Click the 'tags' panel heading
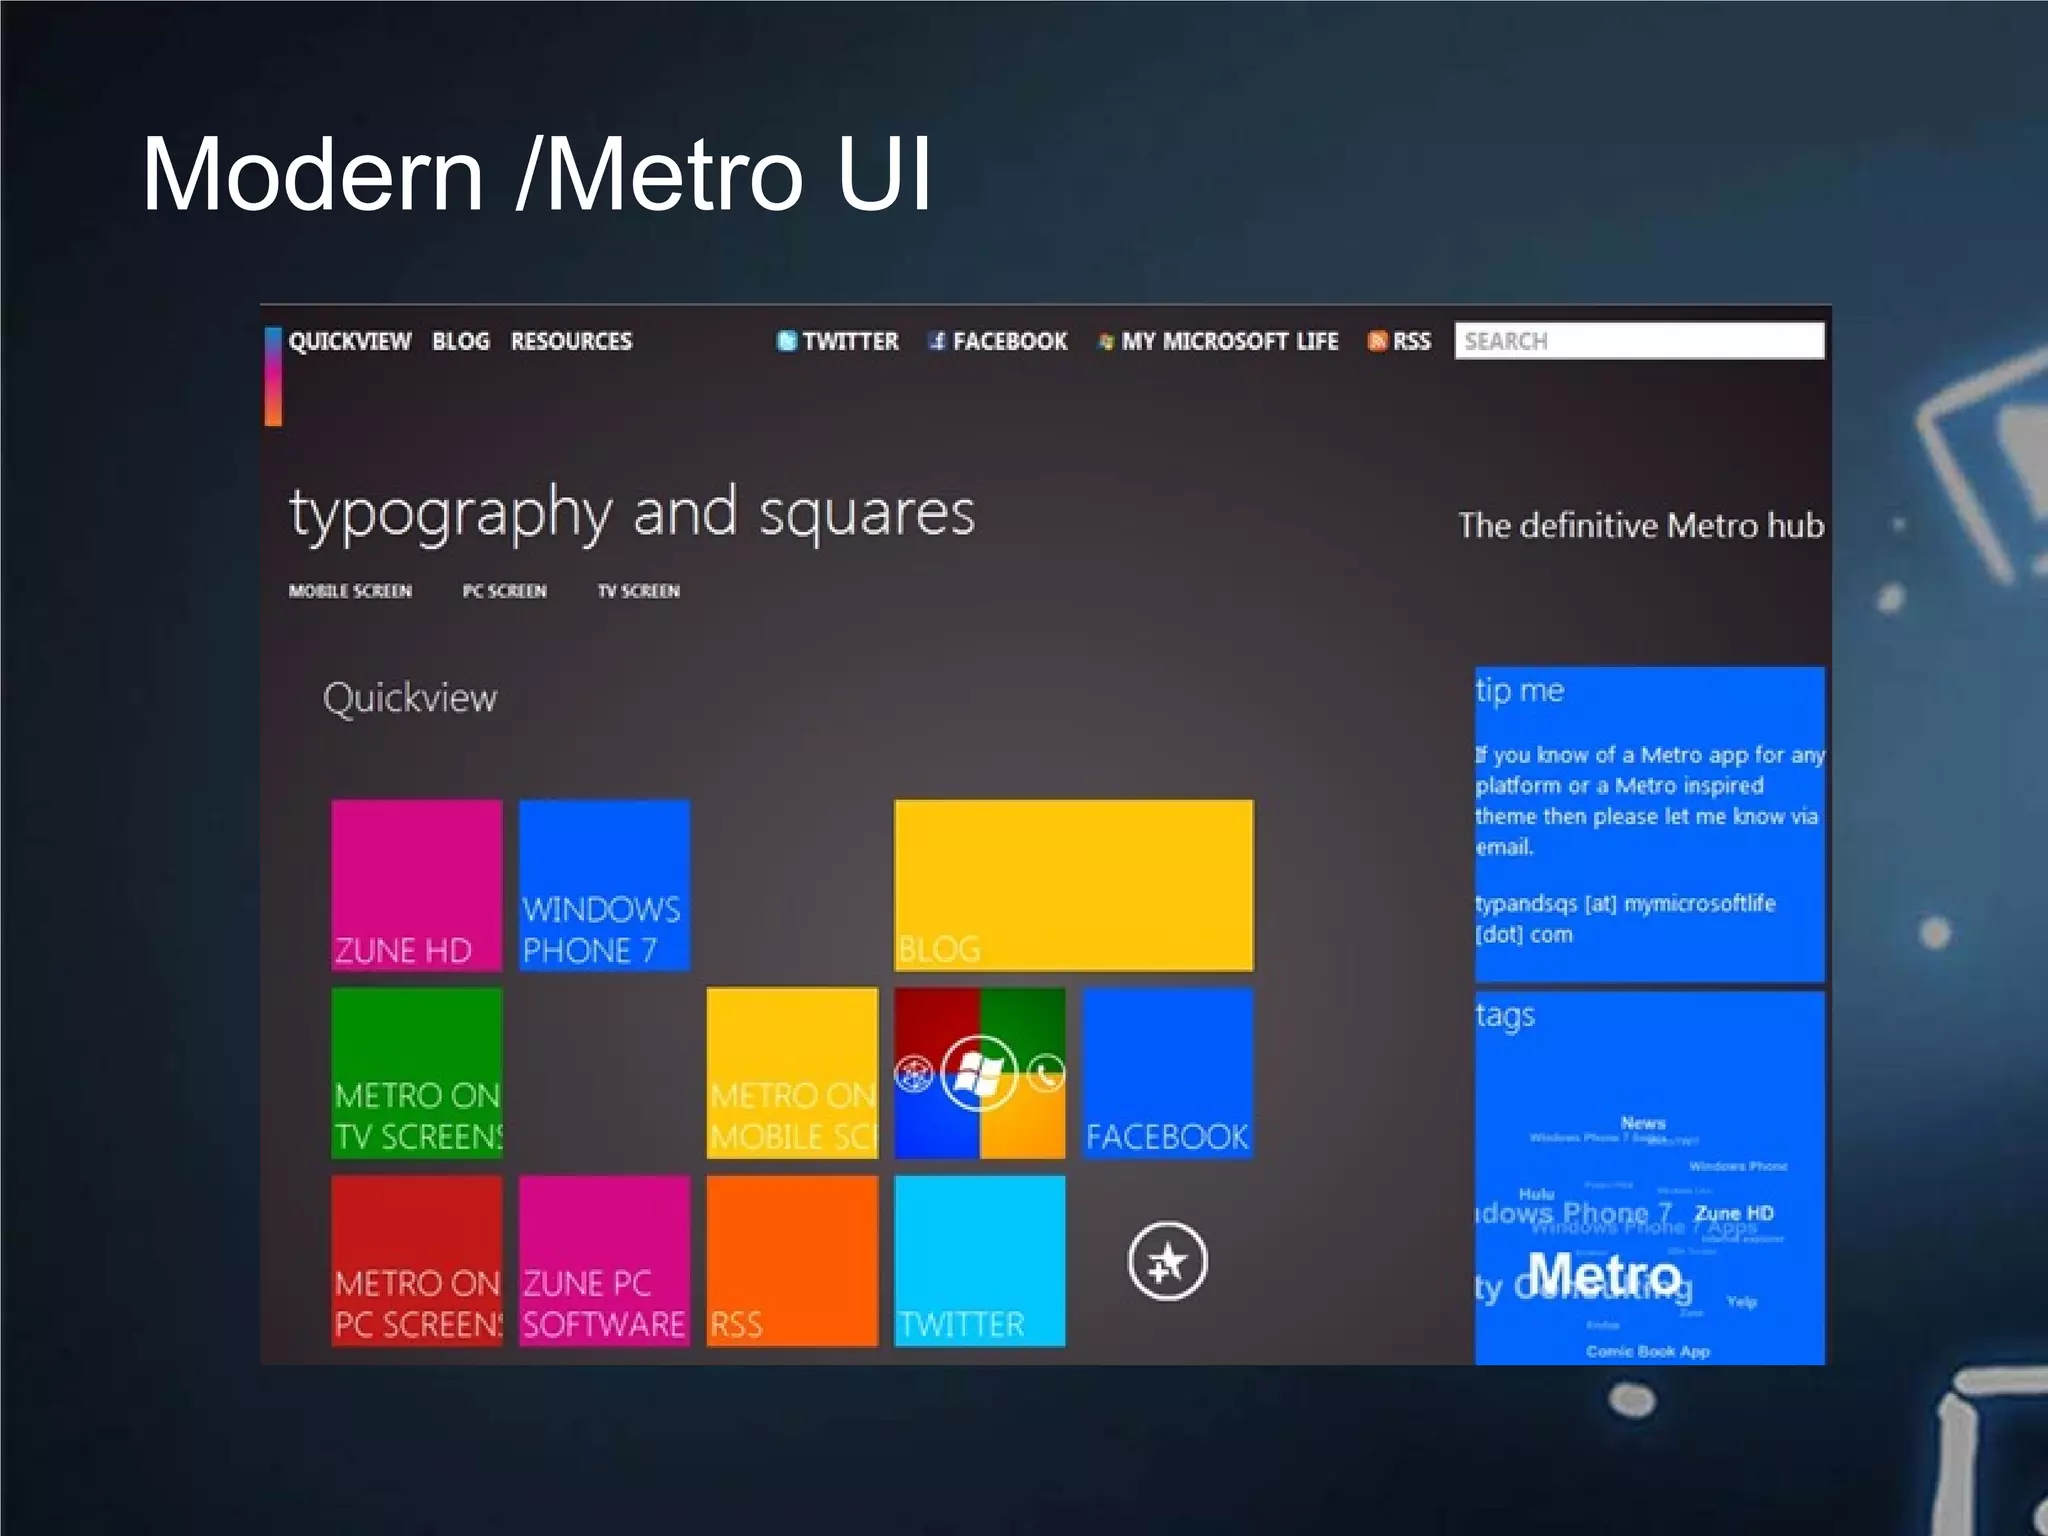Viewport: 2048px width, 1536px height. [x=1505, y=1016]
